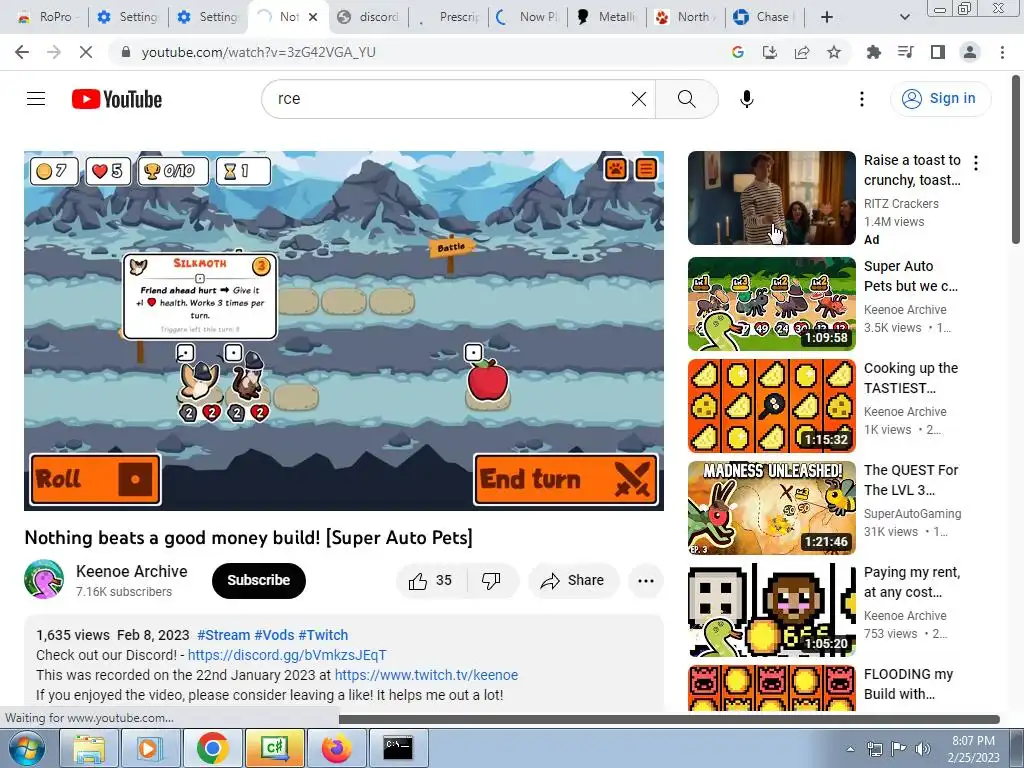Open command prompt taskbar icon
The height and width of the screenshot is (768, 1024).
[398, 748]
